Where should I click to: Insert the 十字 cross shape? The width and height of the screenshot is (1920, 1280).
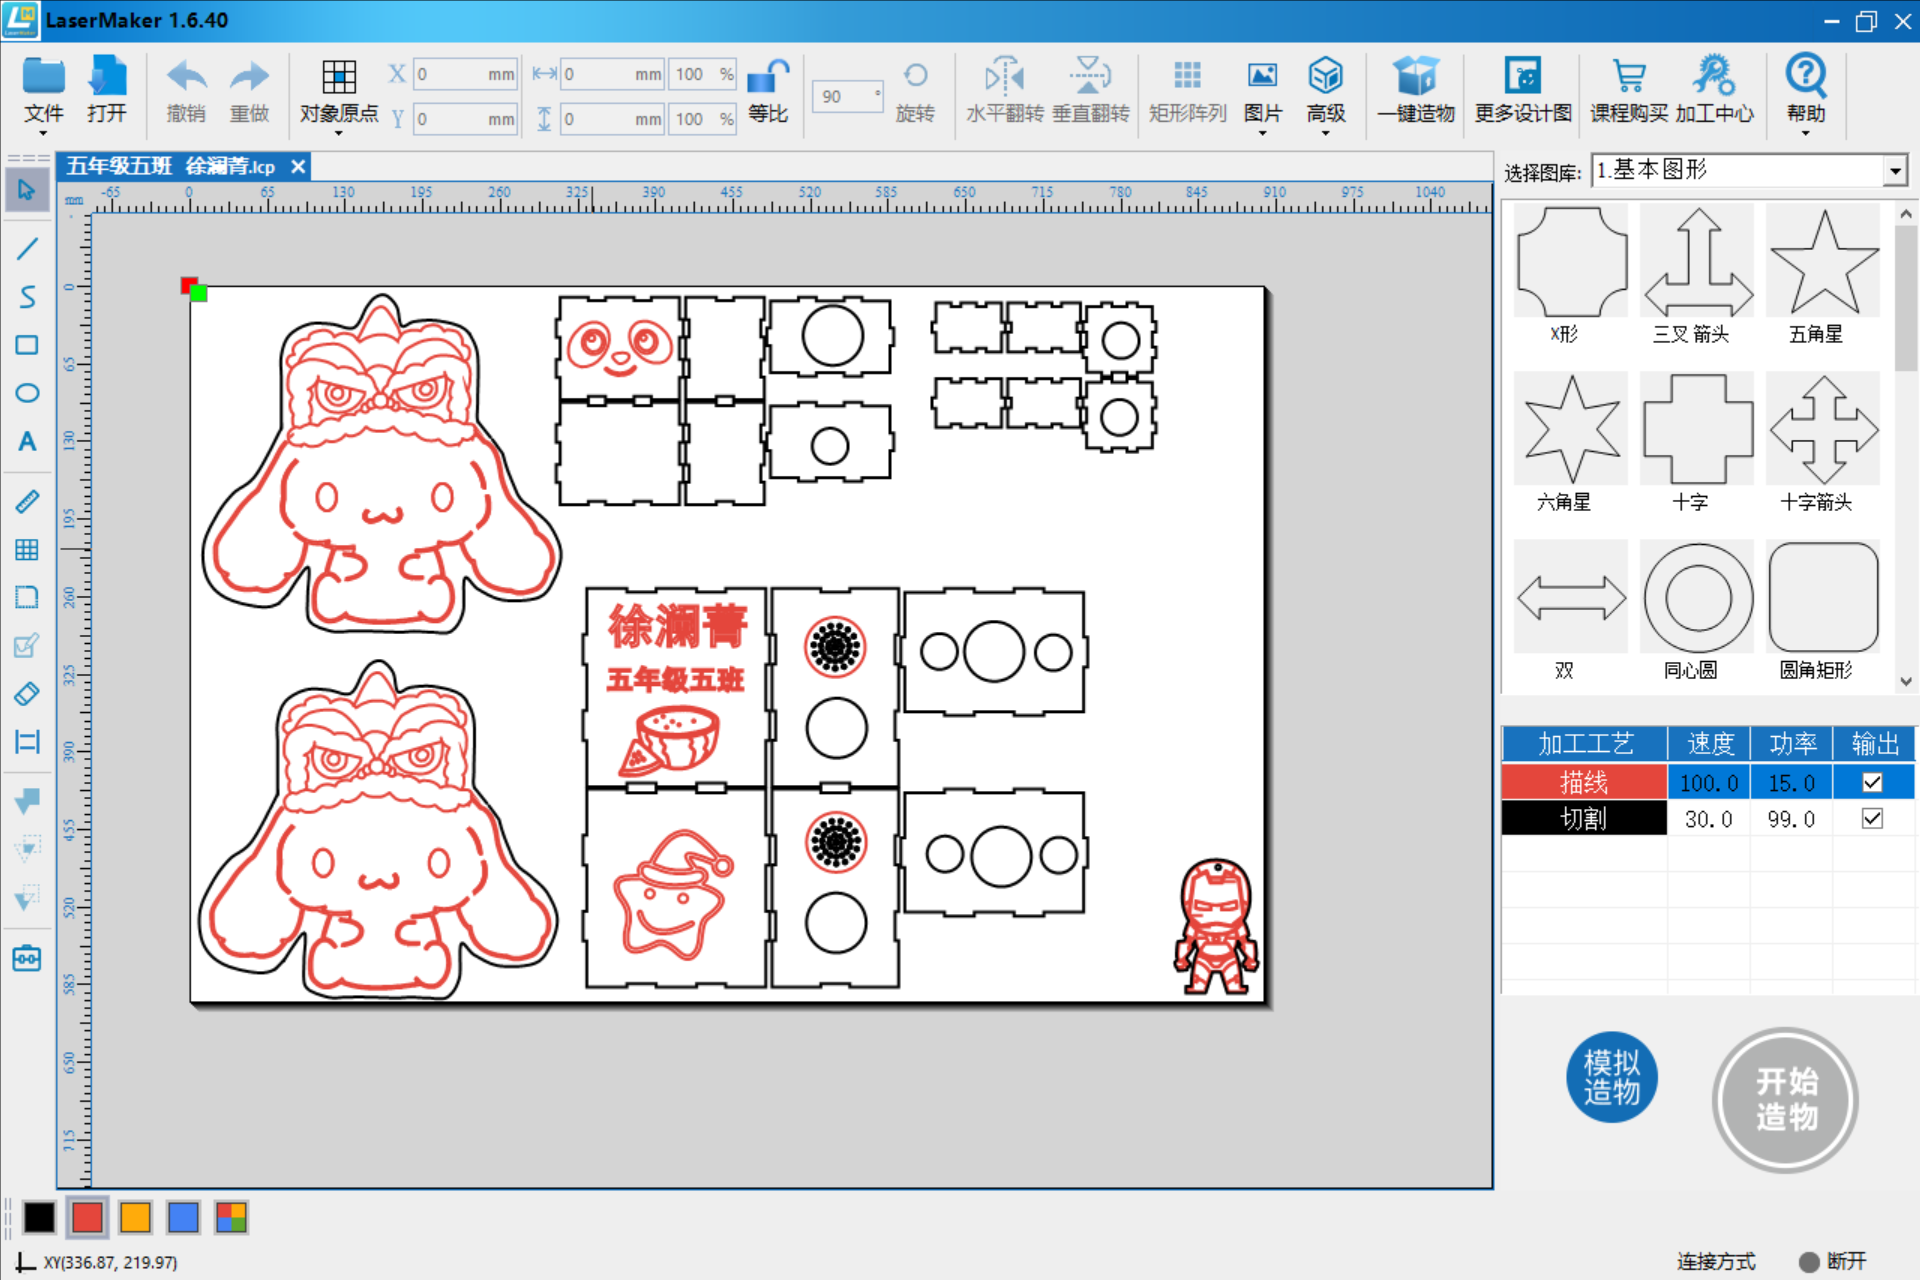1697,430
